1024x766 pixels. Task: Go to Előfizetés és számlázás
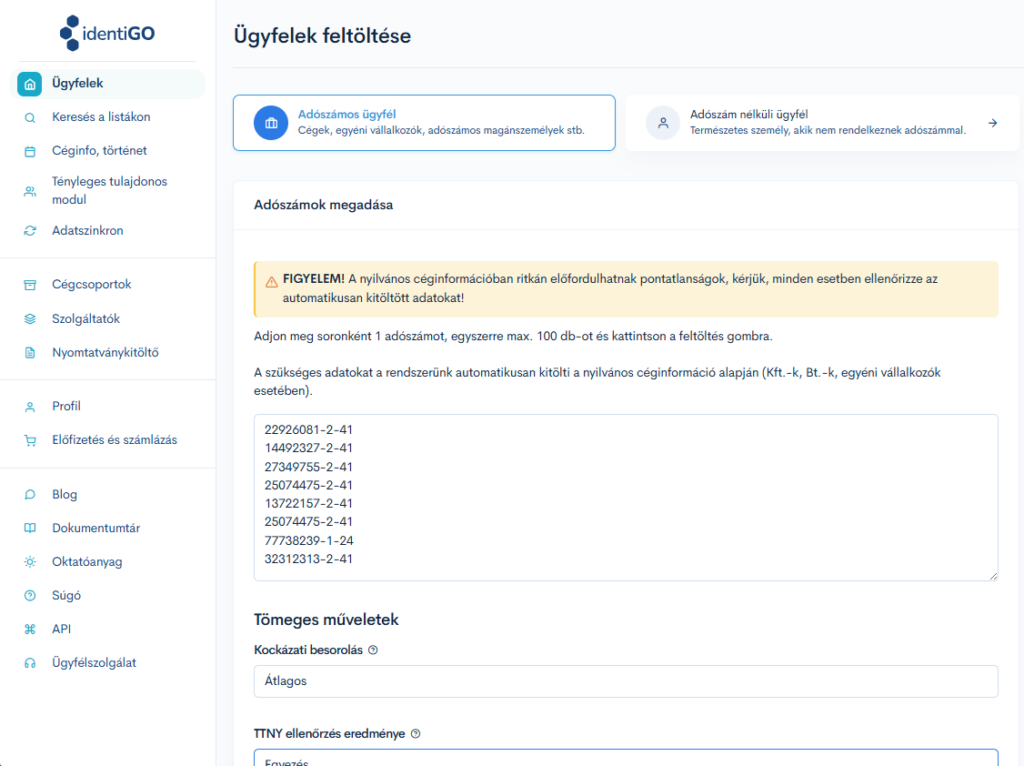click(x=114, y=440)
